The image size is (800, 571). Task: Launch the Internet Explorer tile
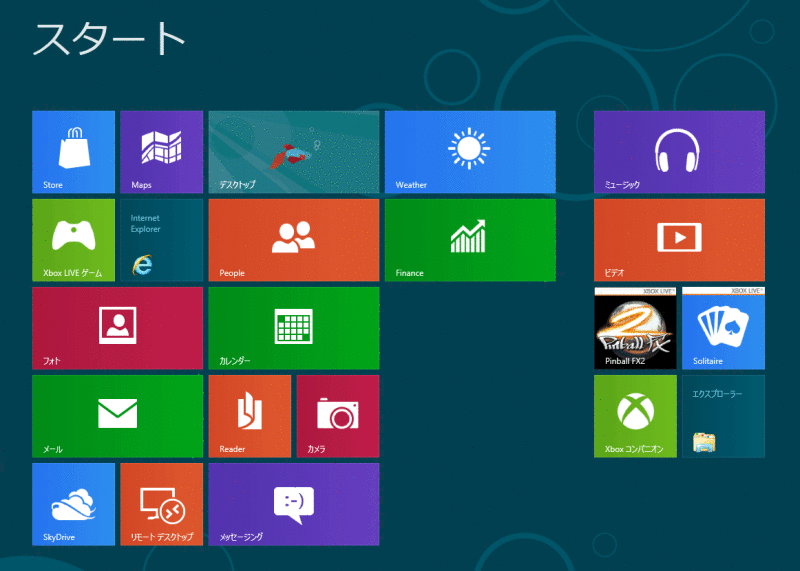(162, 240)
